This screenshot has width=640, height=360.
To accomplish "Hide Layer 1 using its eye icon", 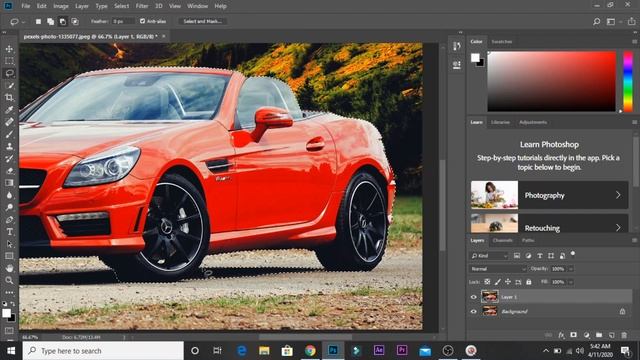I will 473,297.
